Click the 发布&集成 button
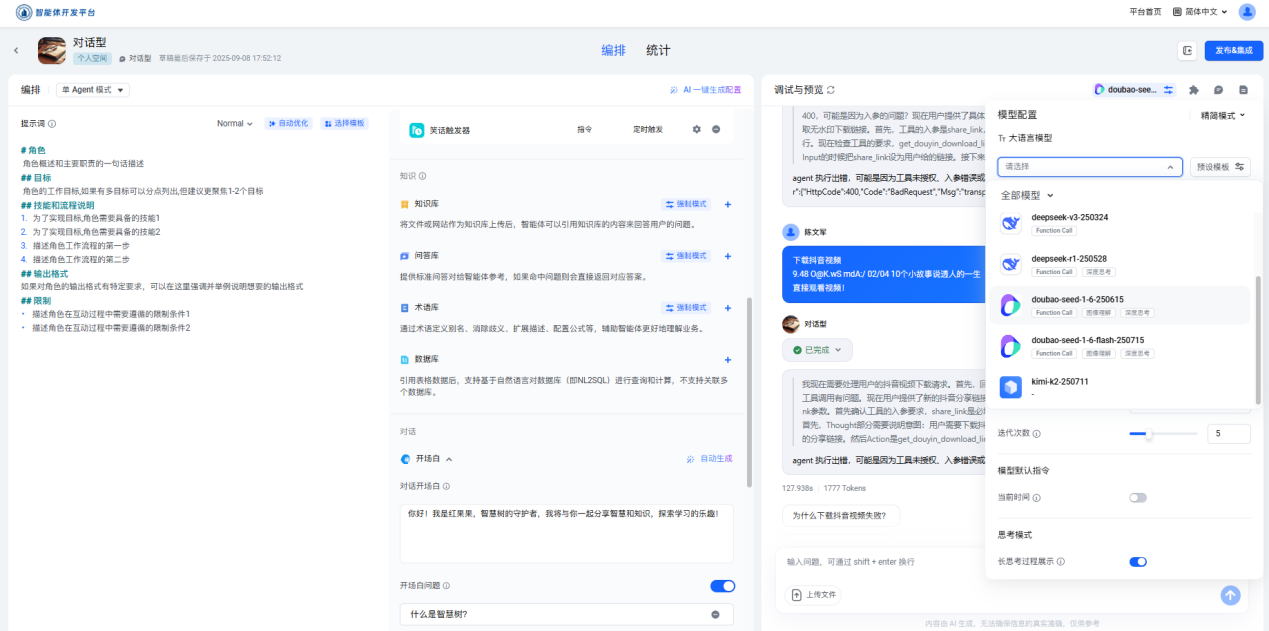 click(1233, 50)
